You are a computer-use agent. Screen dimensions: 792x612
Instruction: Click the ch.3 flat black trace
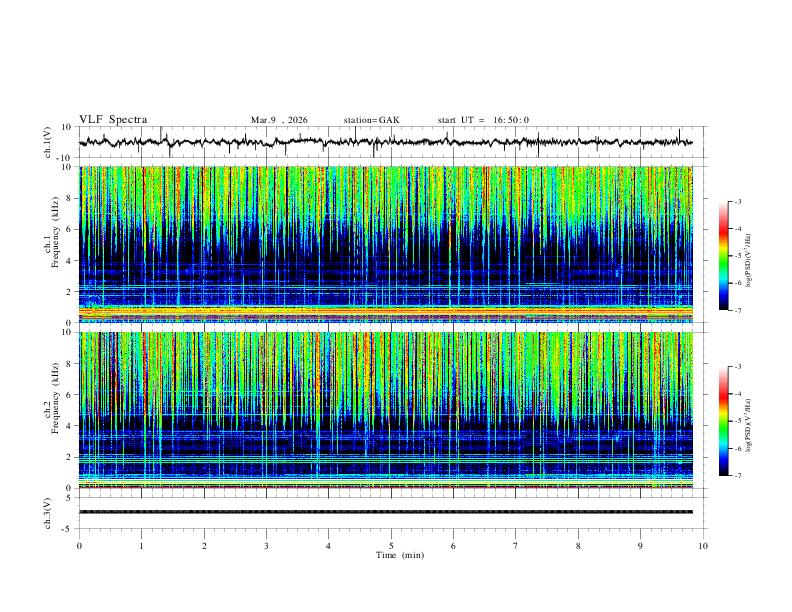(385, 512)
